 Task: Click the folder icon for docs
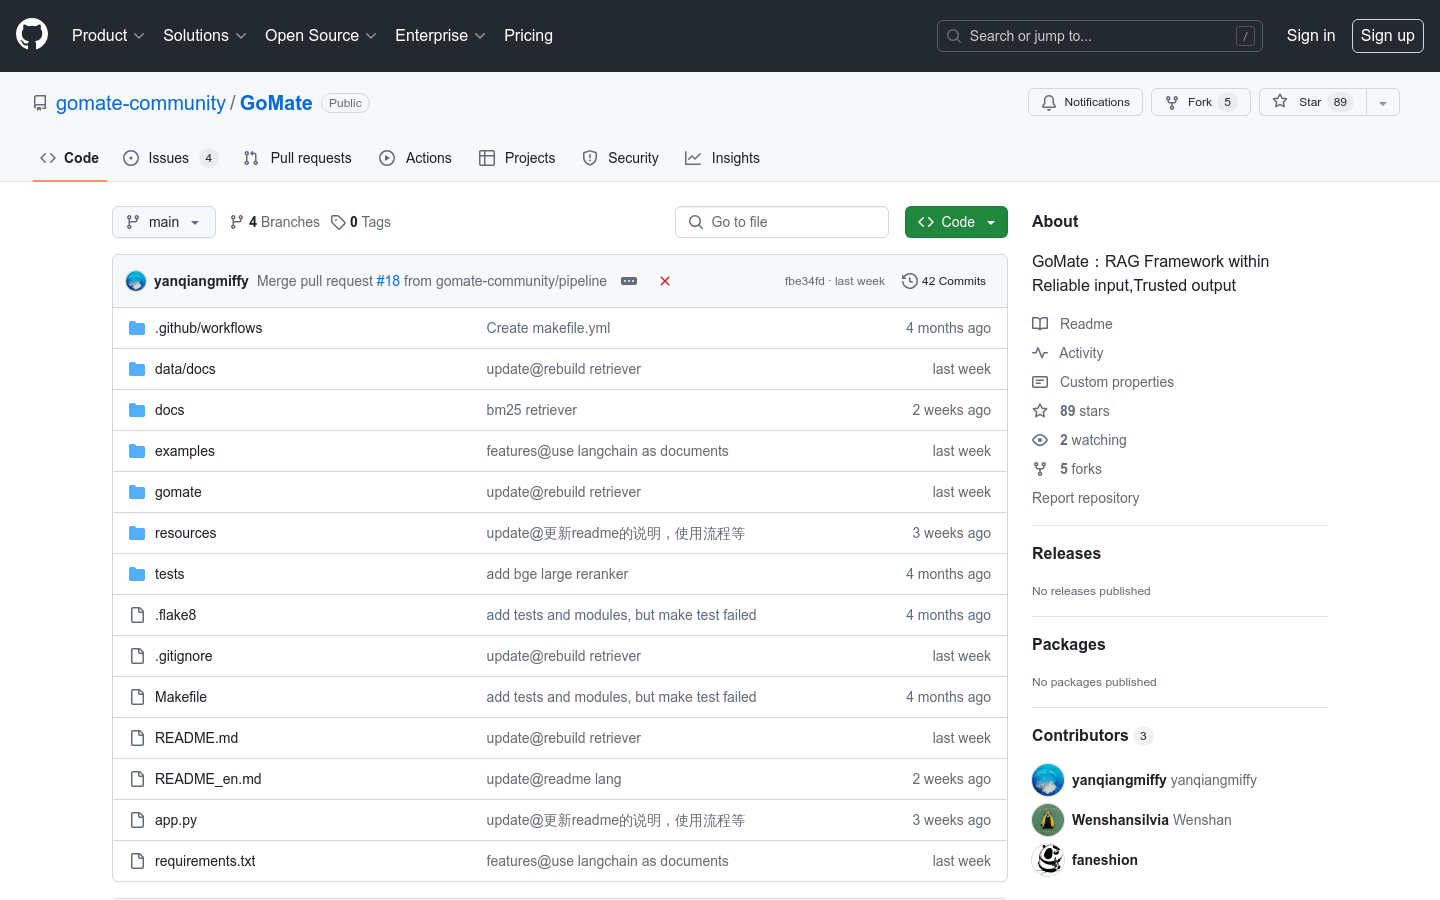click(137, 410)
